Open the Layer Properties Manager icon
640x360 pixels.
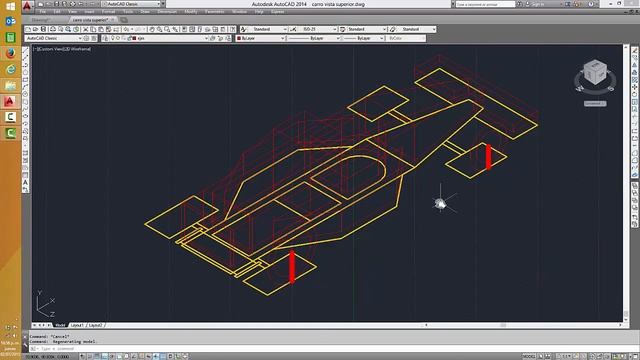coord(105,38)
